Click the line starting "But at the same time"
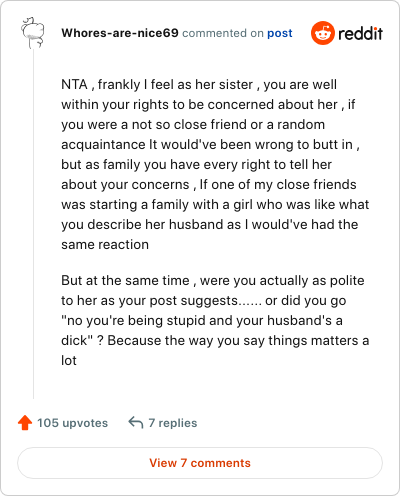The image size is (400, 496). [x=213, y=281]
